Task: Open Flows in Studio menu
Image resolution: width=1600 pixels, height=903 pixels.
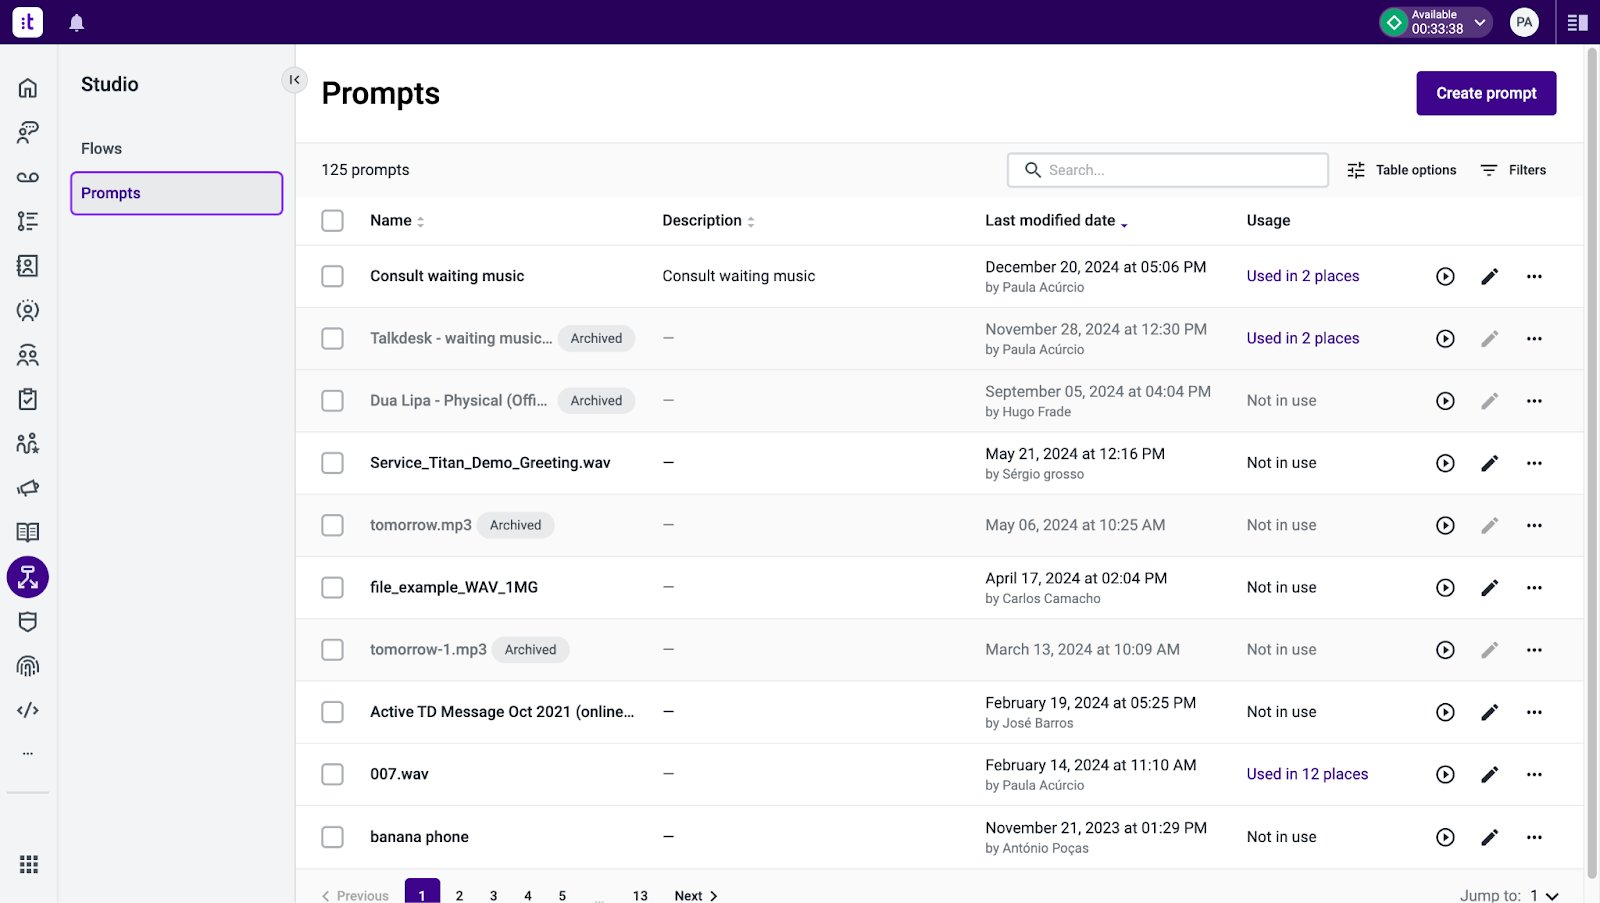Action: (x=101, y=148)
